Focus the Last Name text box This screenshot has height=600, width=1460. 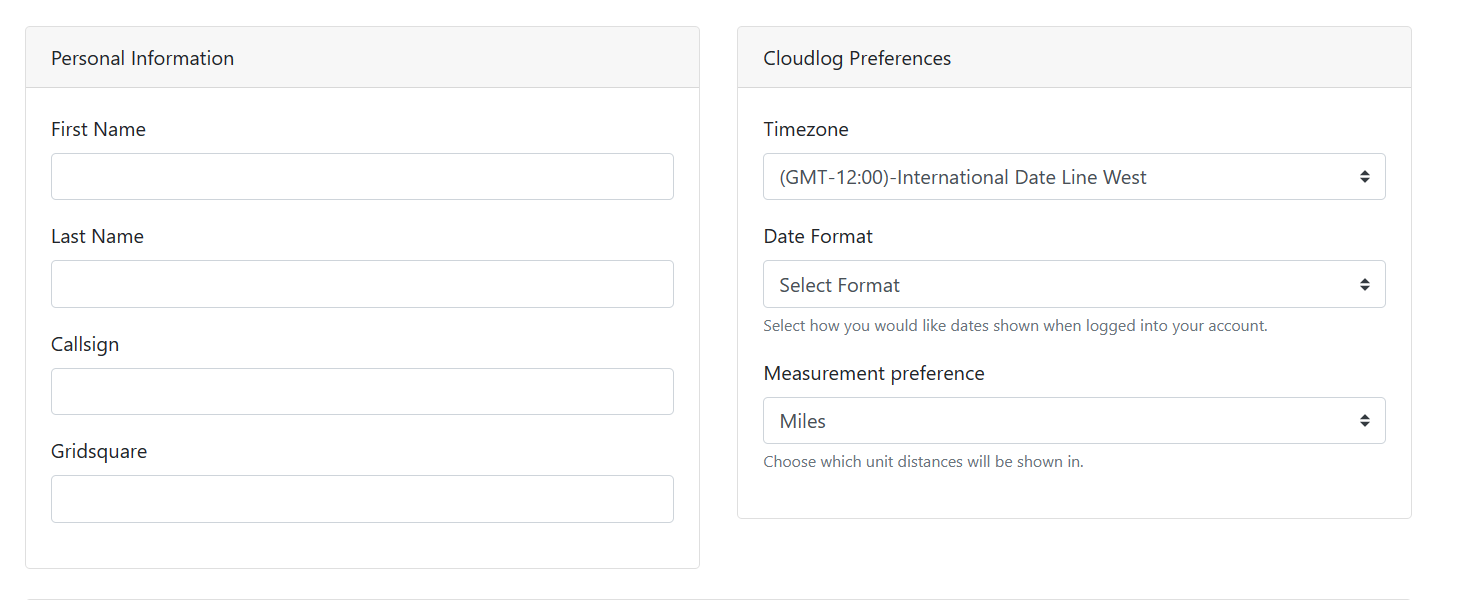coord(362,284)
